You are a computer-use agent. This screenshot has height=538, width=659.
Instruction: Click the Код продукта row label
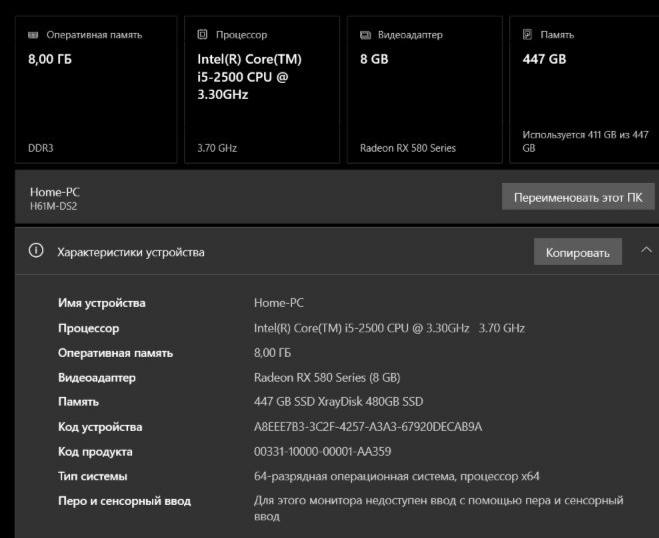(x=95, y=452)
